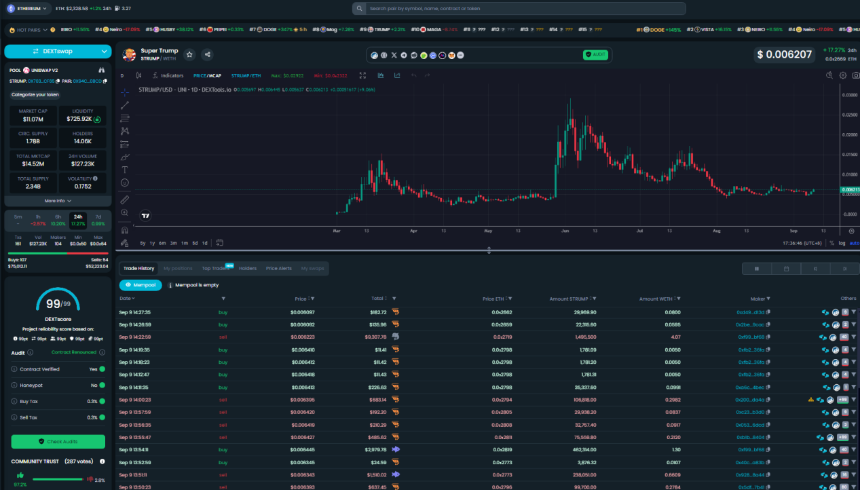Open the Price Alerts tab
Viewport: 860px width, 490px height.
click(x=279, y=268)
